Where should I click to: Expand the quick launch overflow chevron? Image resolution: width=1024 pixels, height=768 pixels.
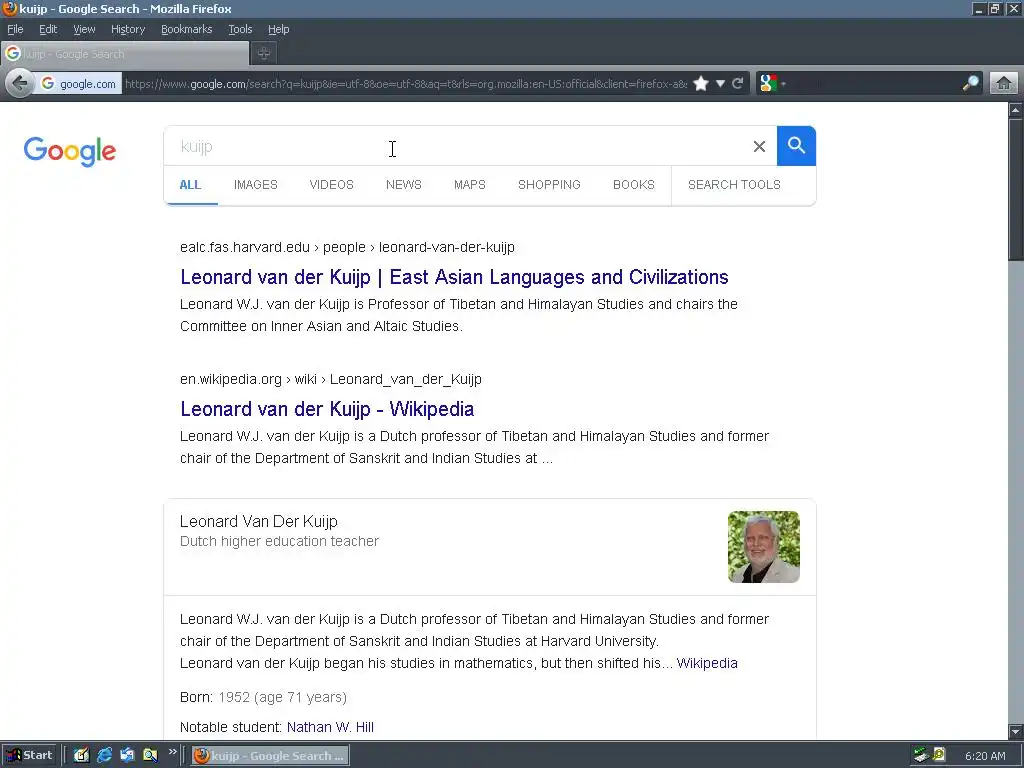pos(172,752)
